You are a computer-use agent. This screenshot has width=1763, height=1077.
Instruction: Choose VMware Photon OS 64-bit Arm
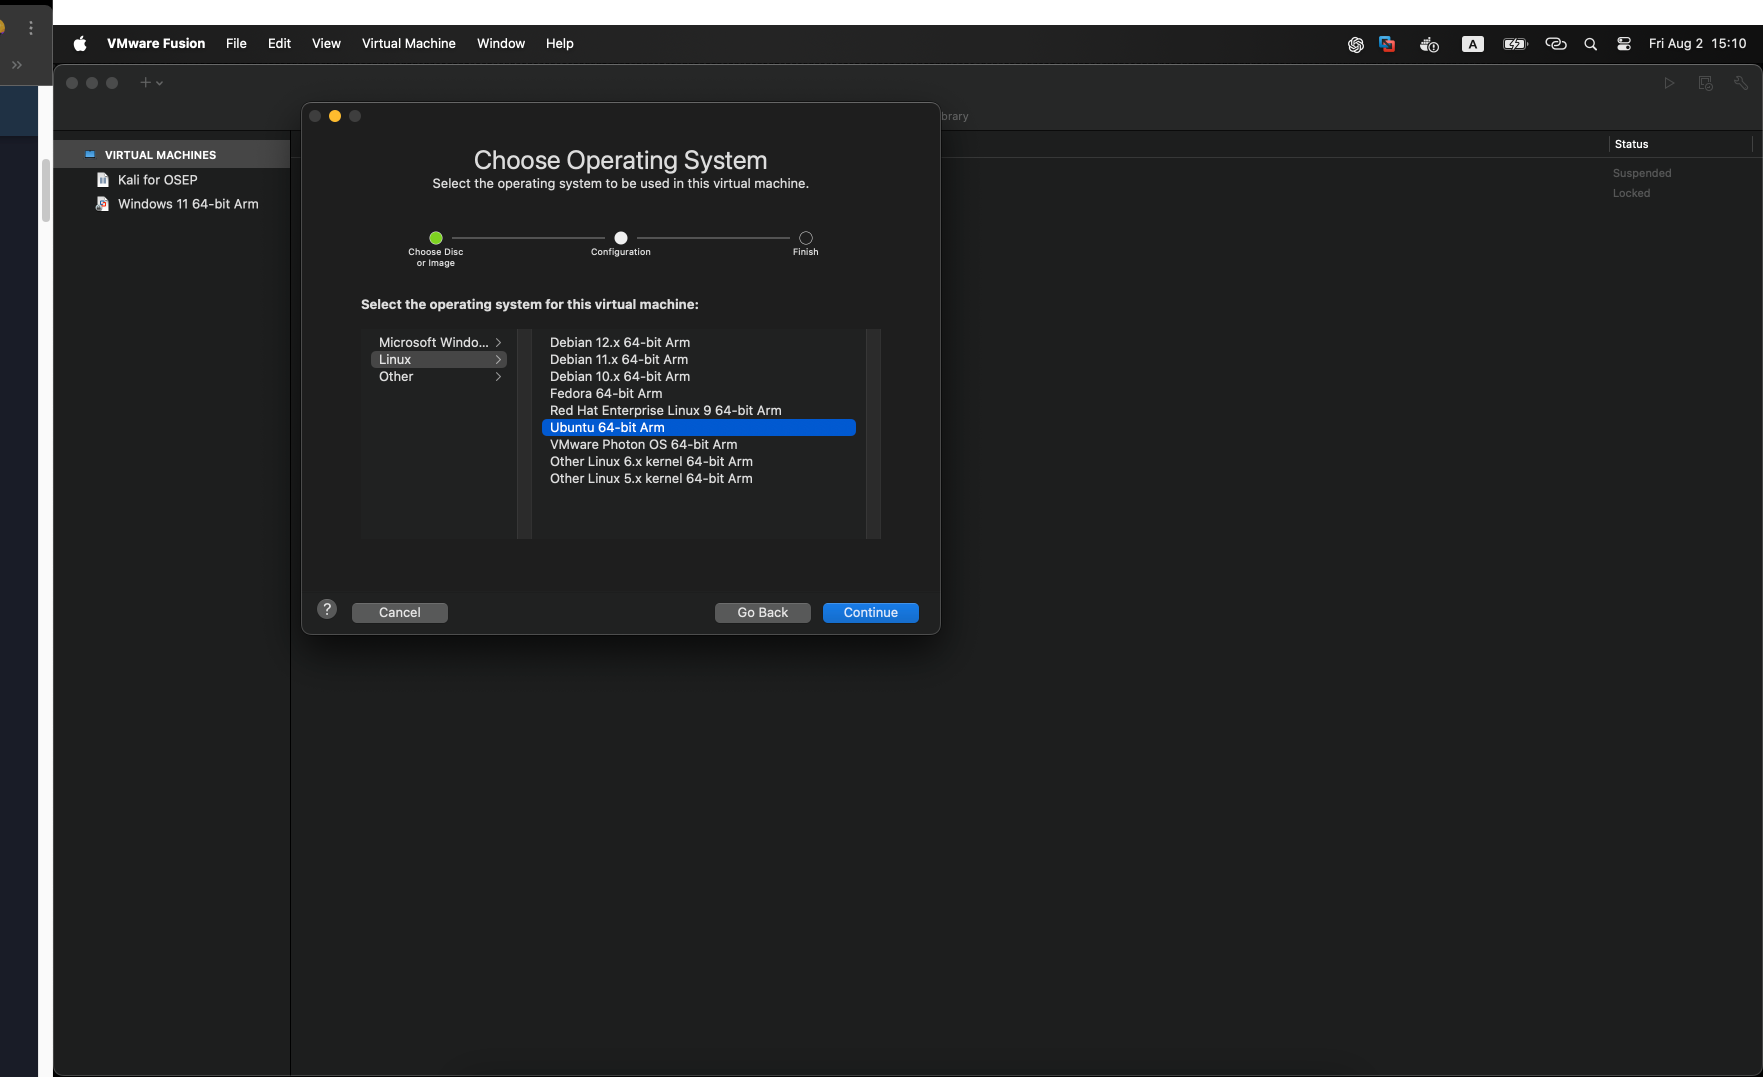point(698,444)
